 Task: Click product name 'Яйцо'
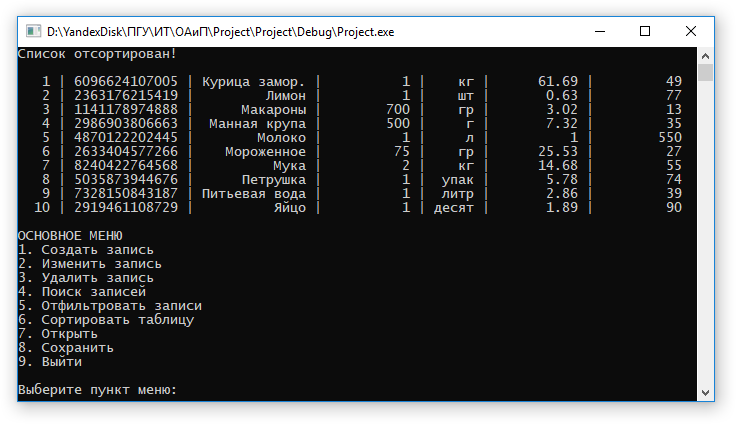(290, 208)
